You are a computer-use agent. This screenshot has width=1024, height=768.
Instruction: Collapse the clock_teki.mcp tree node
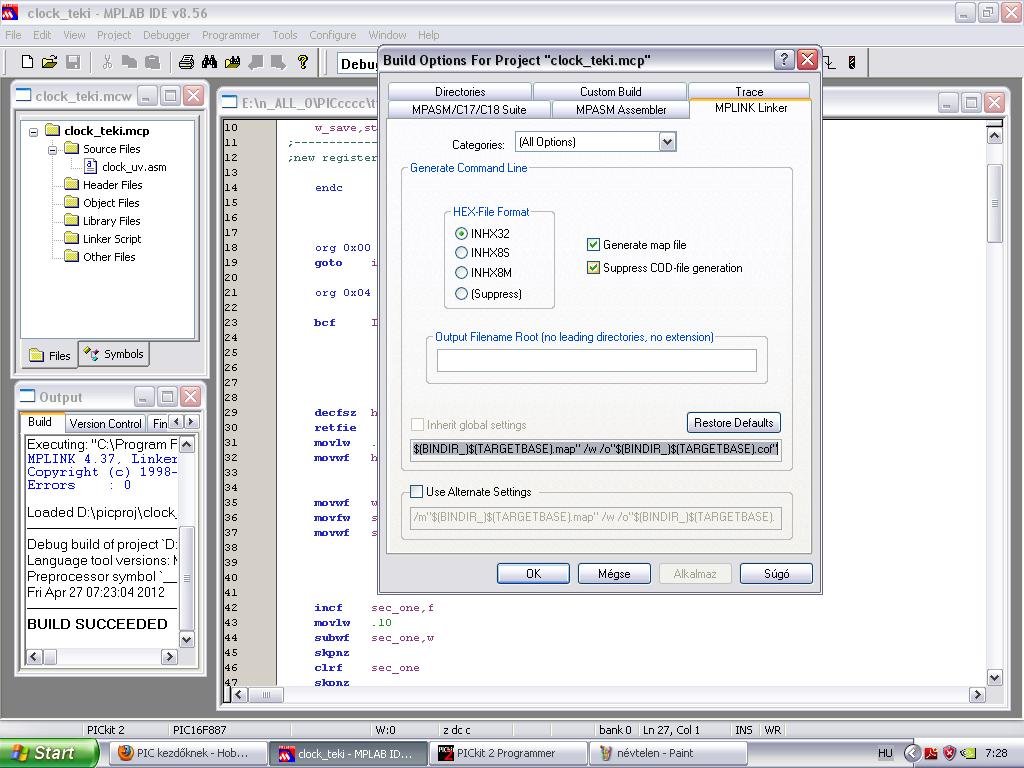click(x=33, y=131)
